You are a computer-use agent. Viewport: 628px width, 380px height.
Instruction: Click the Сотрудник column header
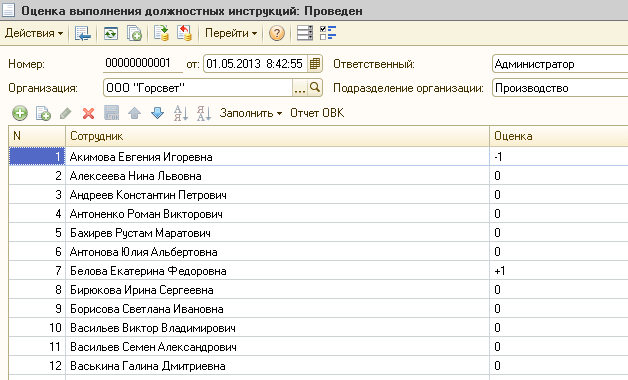pyautogui.click(x=277, y=136)
